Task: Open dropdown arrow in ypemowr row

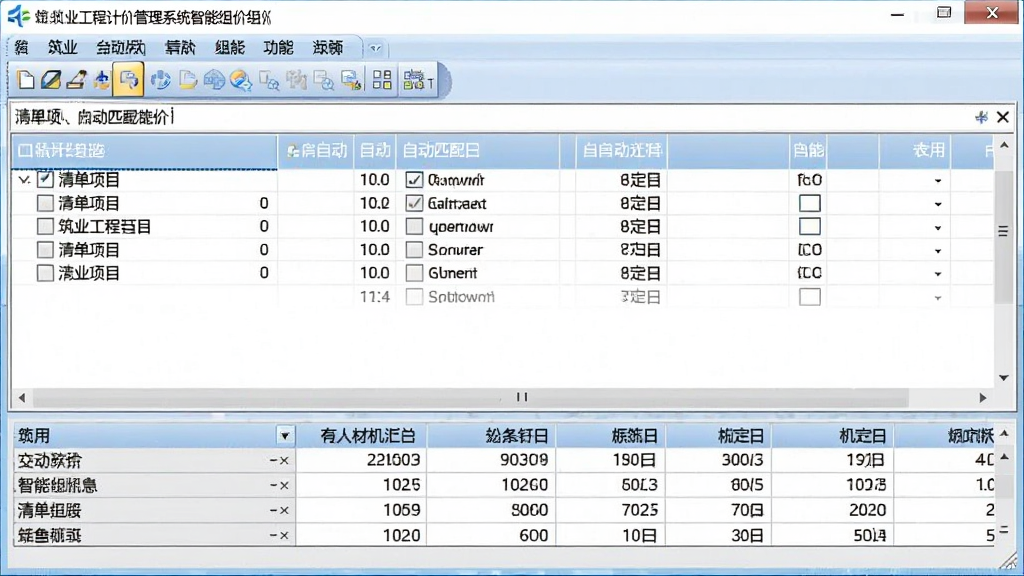Action: pos(938,228)
